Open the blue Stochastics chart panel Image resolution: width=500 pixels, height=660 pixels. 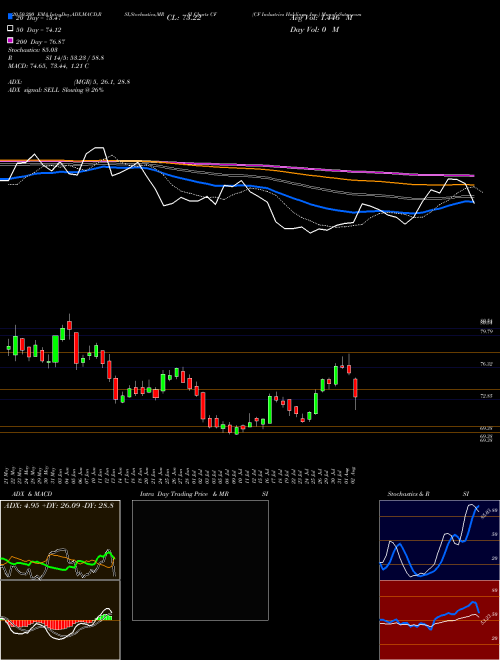pyautogui.click(x=439, y=540)
